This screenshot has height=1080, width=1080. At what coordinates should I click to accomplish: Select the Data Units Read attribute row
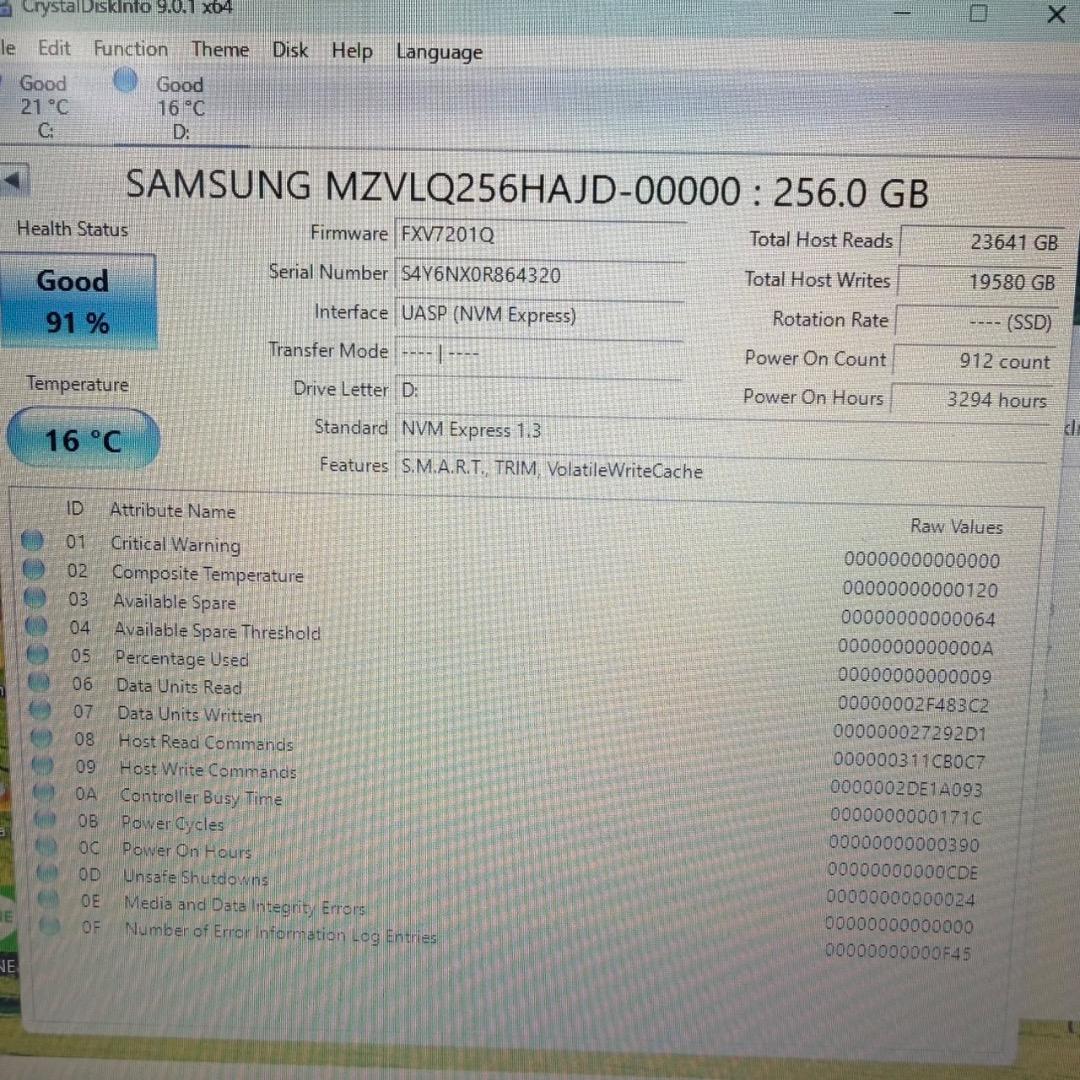tap(510, 693)
